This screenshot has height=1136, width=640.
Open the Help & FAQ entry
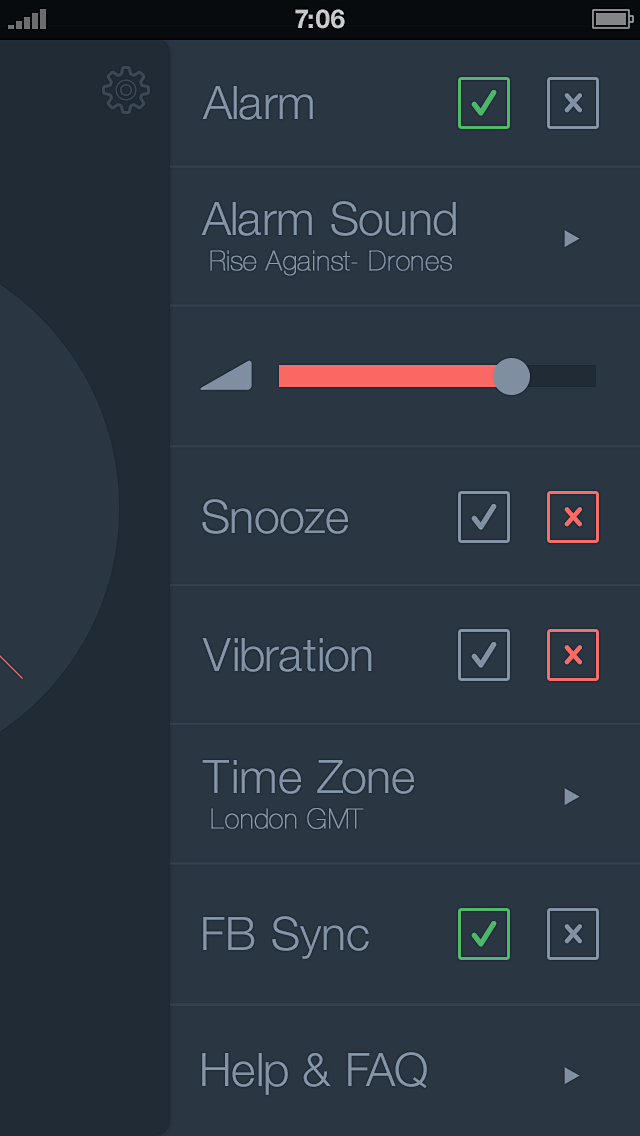[405, 1071]
